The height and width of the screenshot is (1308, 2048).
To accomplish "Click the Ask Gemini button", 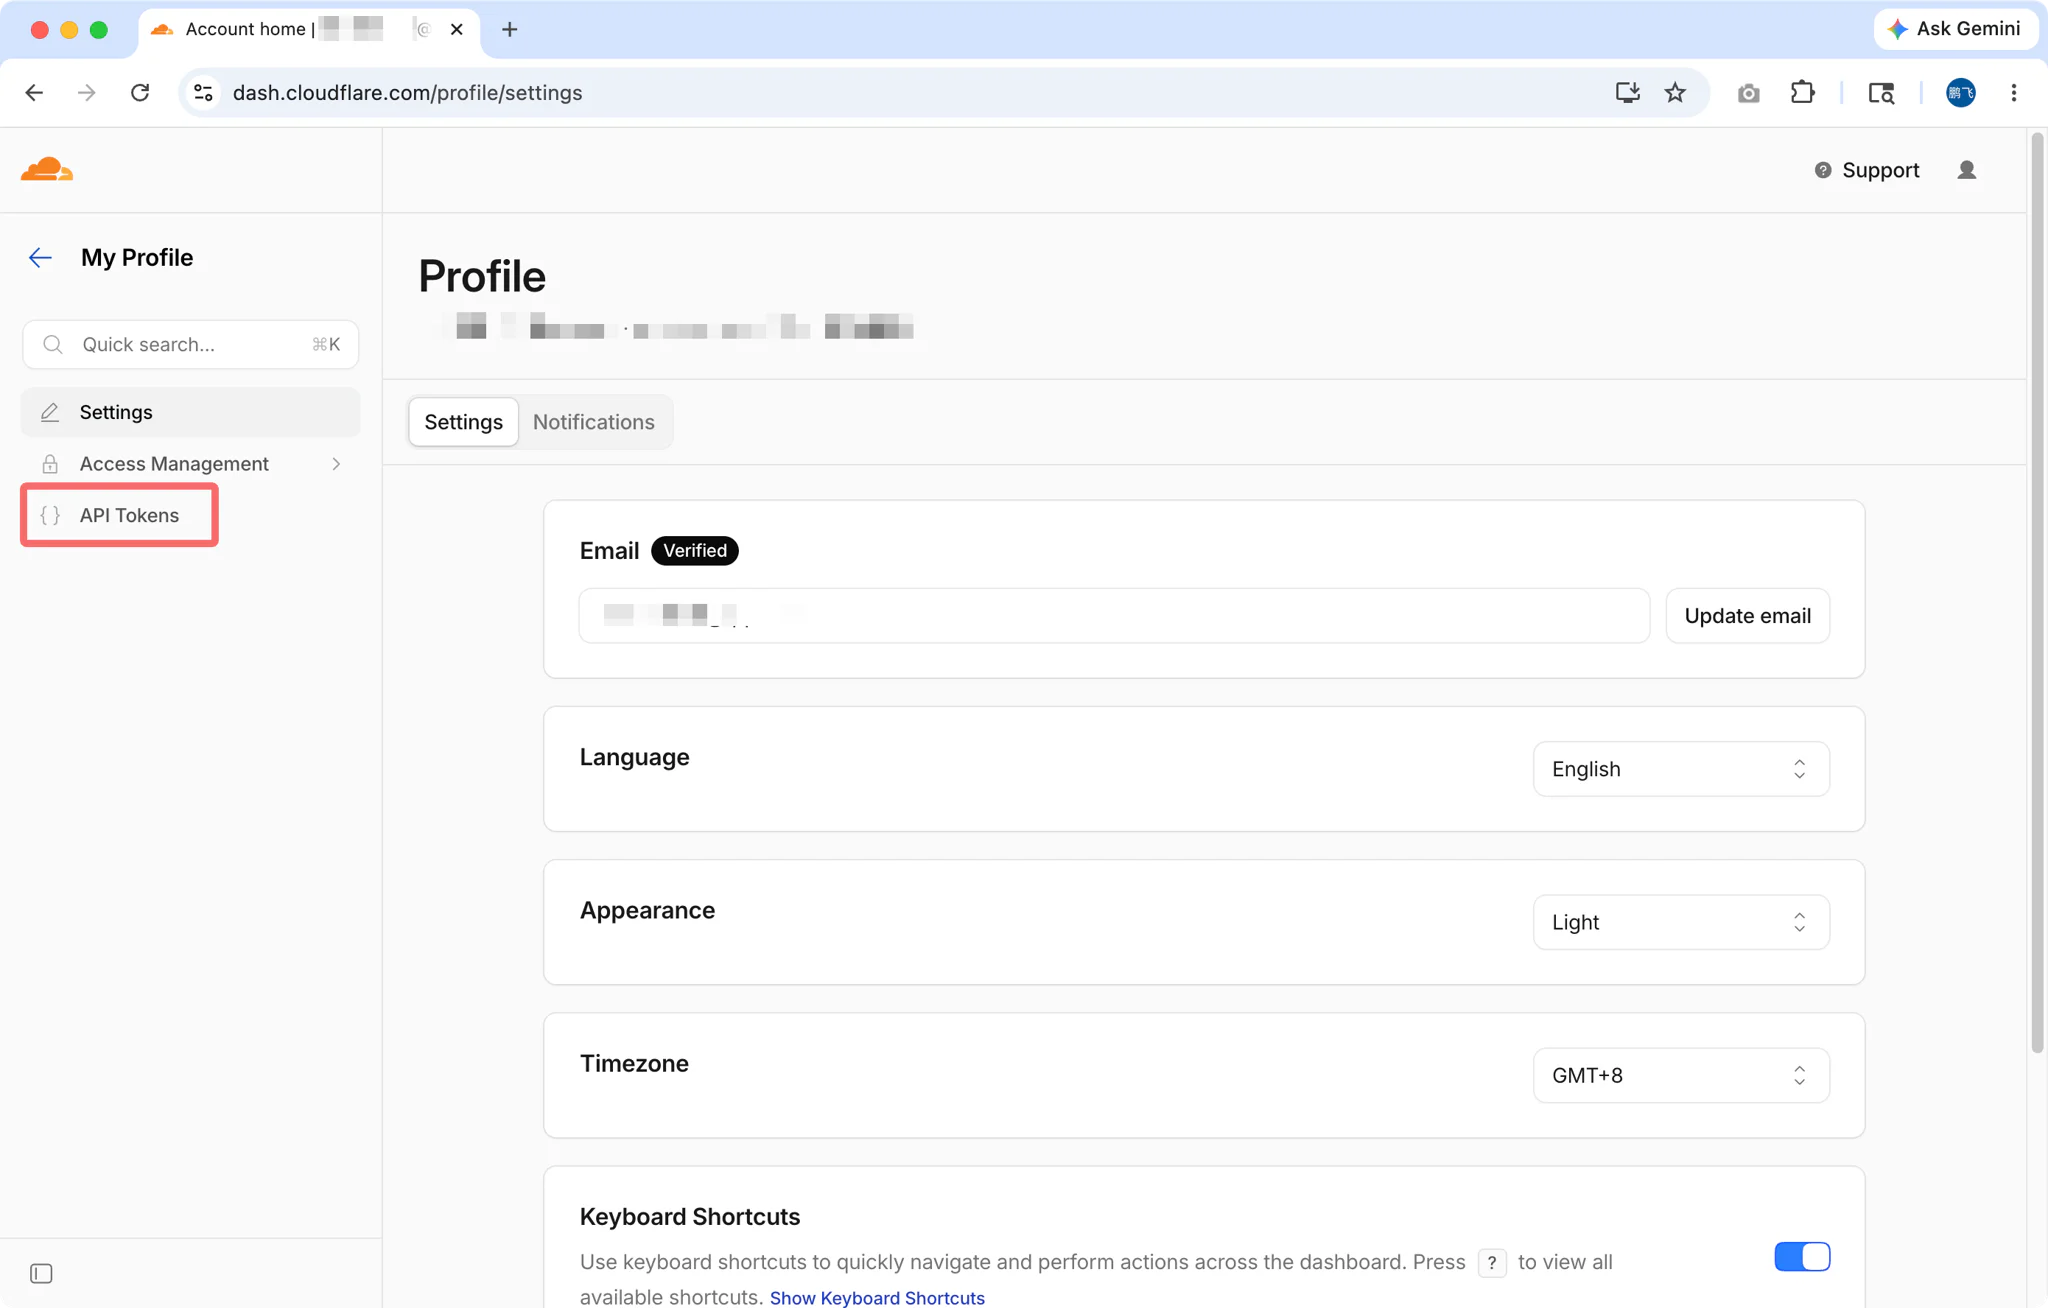I will click(x=1955, y=29).
